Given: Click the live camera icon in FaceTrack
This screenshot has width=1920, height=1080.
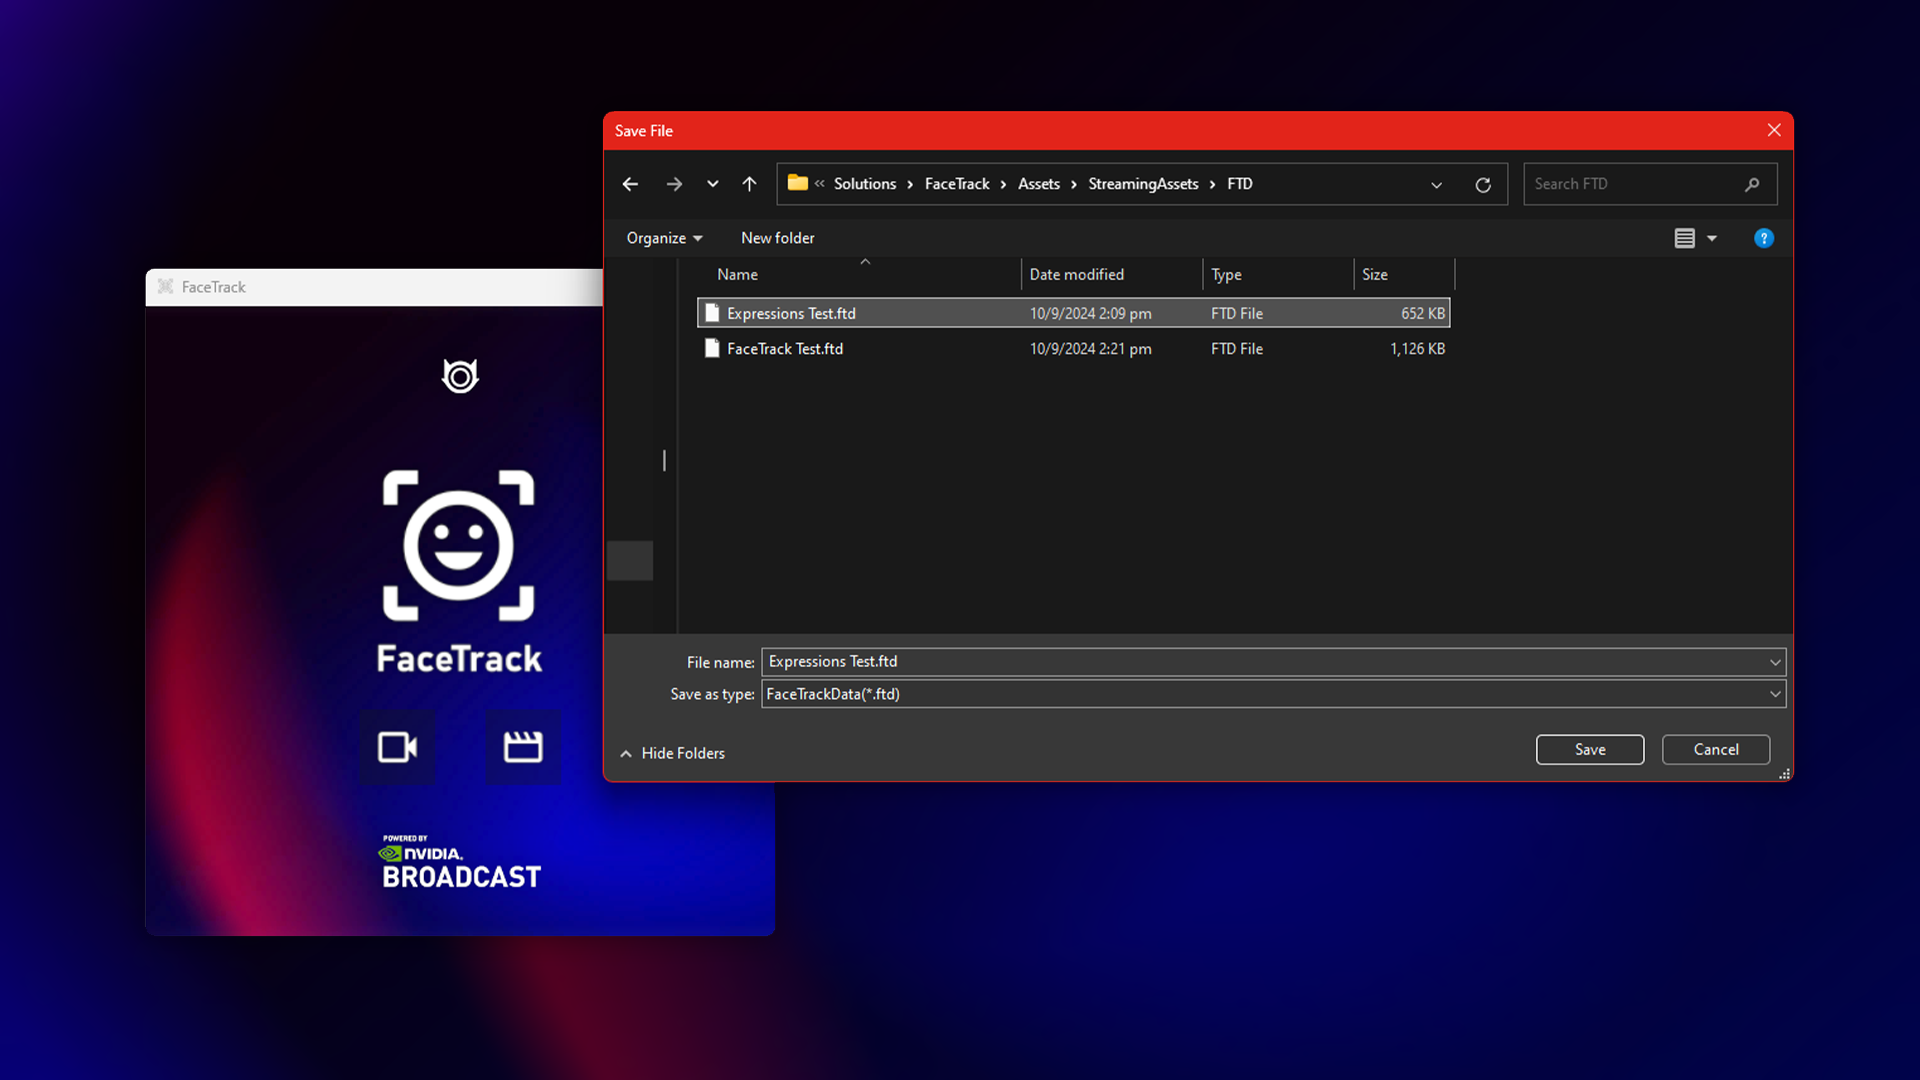Looking at the screenshot, I should [x=397, y=747].
